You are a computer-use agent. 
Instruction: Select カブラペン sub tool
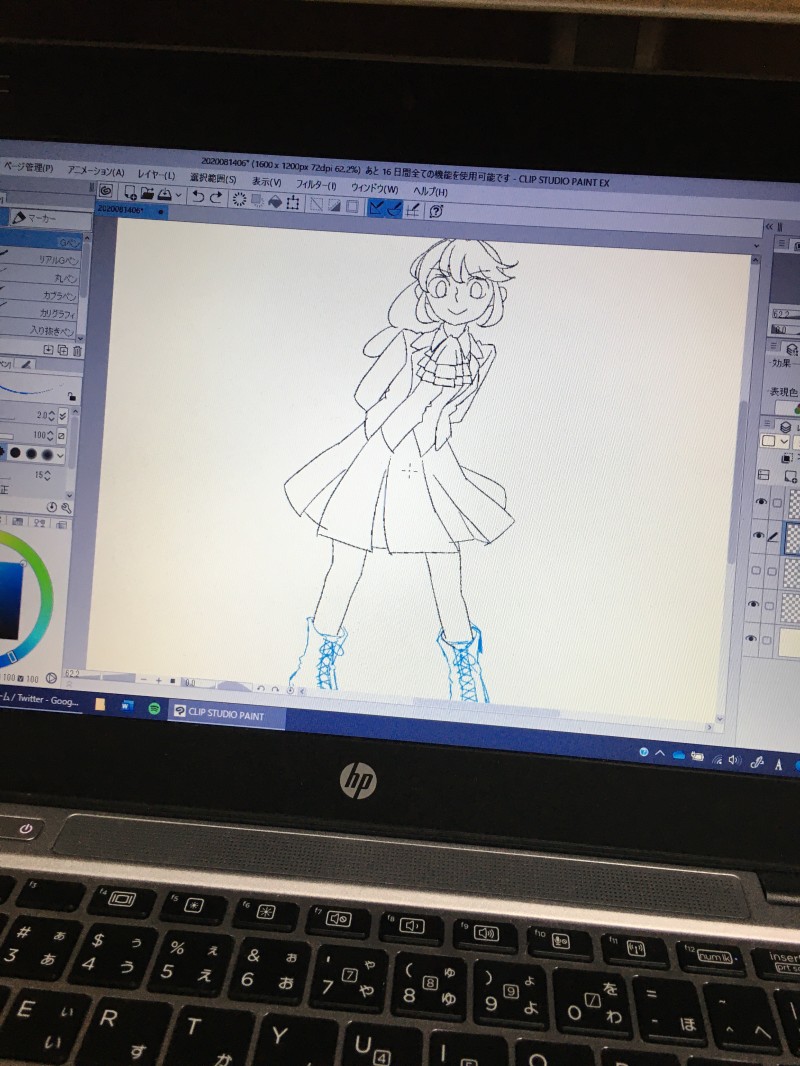39,295
